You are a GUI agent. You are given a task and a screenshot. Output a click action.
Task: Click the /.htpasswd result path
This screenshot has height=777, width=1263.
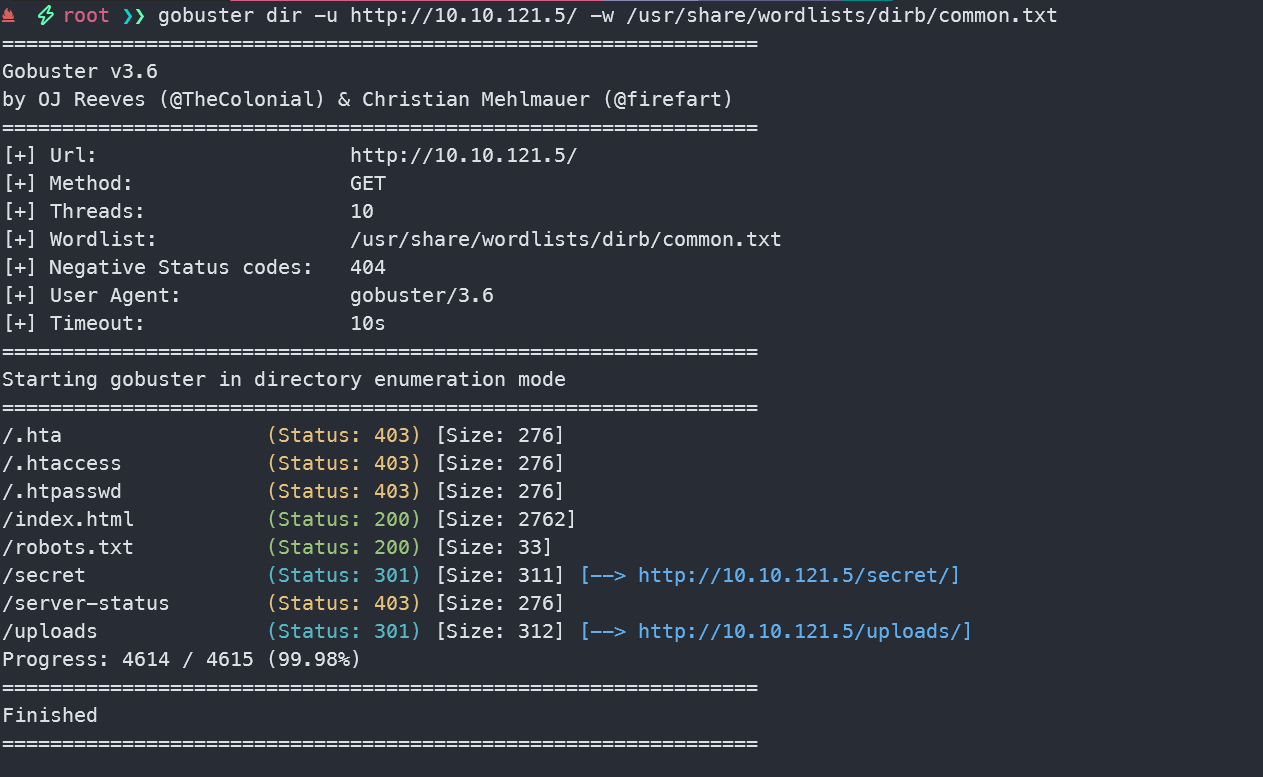(62, 491)
